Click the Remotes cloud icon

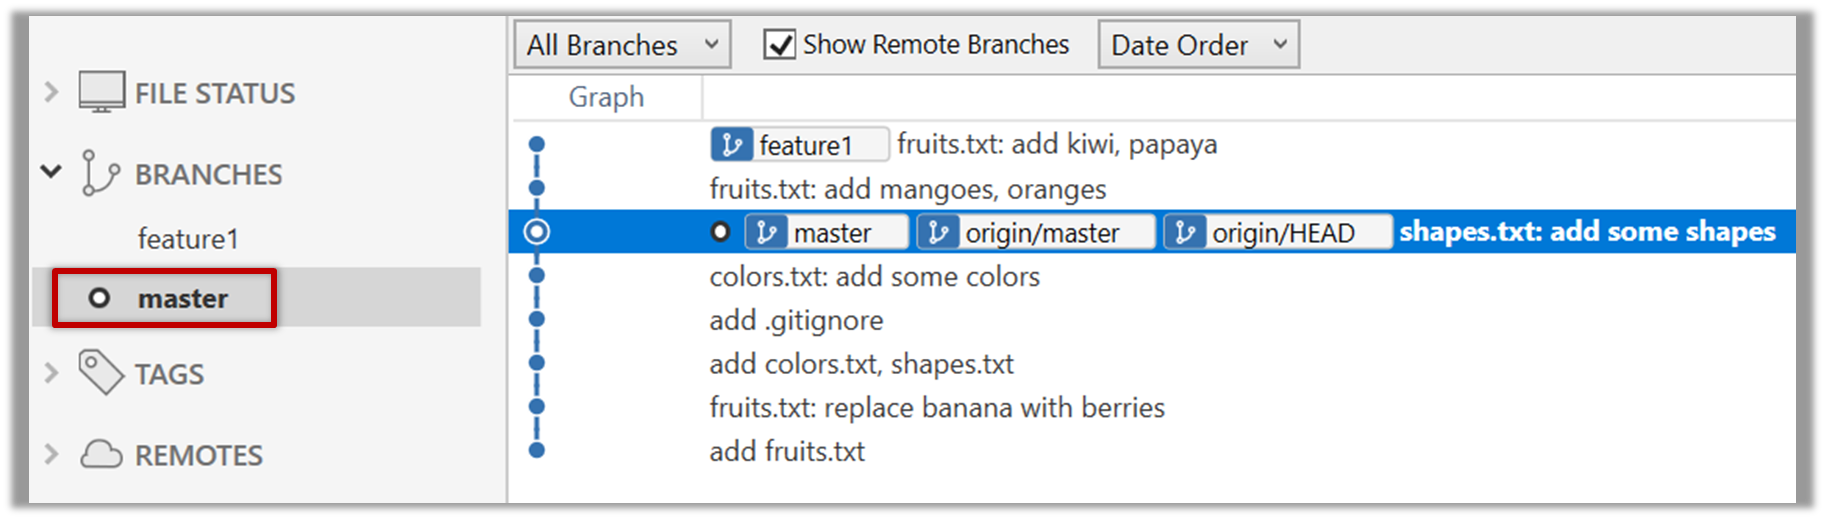click(100, 455)
